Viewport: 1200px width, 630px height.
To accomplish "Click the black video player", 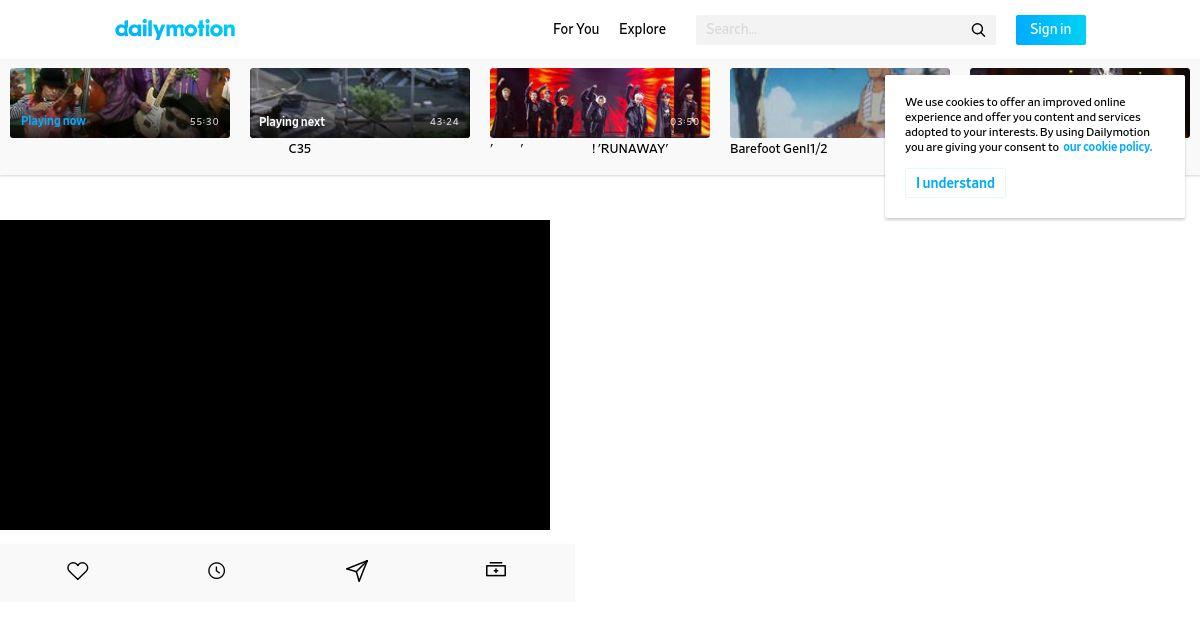I will 275,375.
